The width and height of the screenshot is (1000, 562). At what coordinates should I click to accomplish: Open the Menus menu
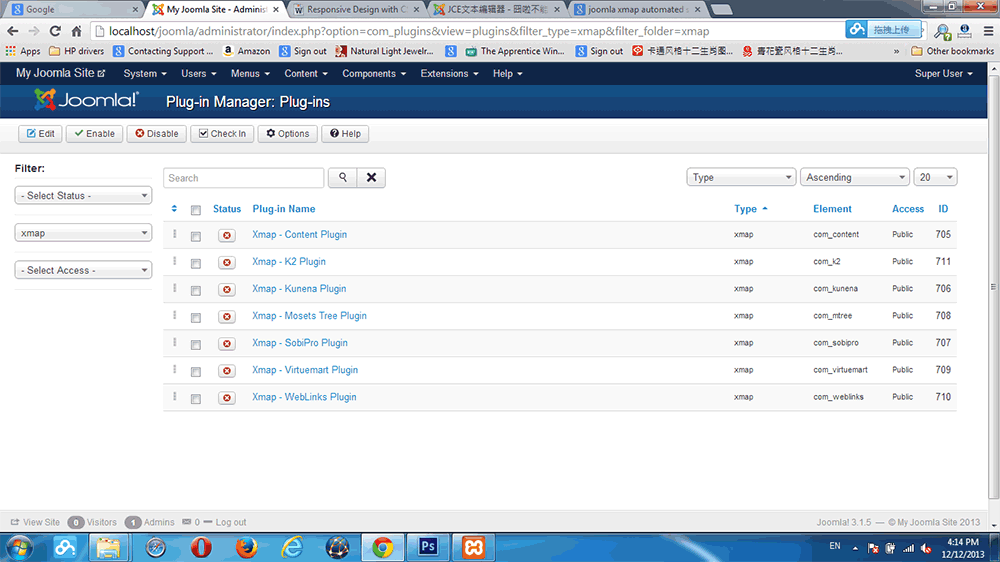(250, 73)
